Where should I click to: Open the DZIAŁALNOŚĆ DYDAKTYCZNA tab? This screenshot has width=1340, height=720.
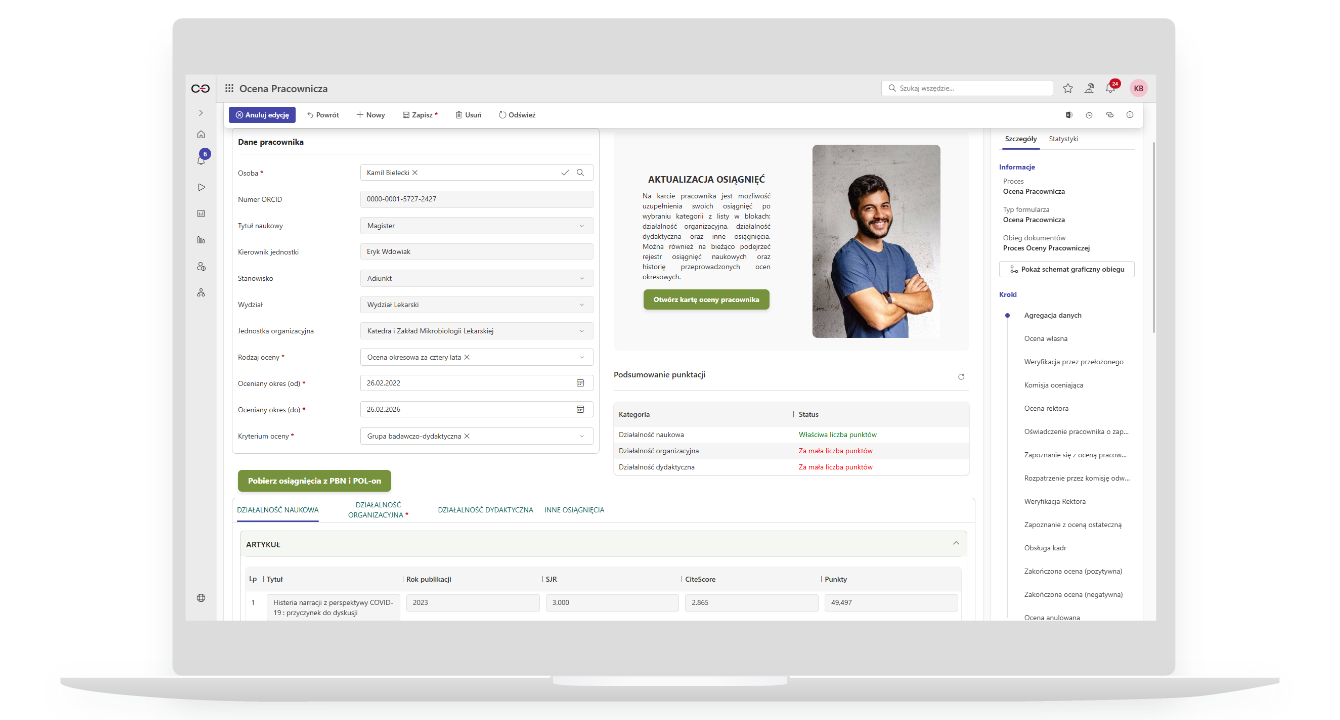click(x=485, y=510)
